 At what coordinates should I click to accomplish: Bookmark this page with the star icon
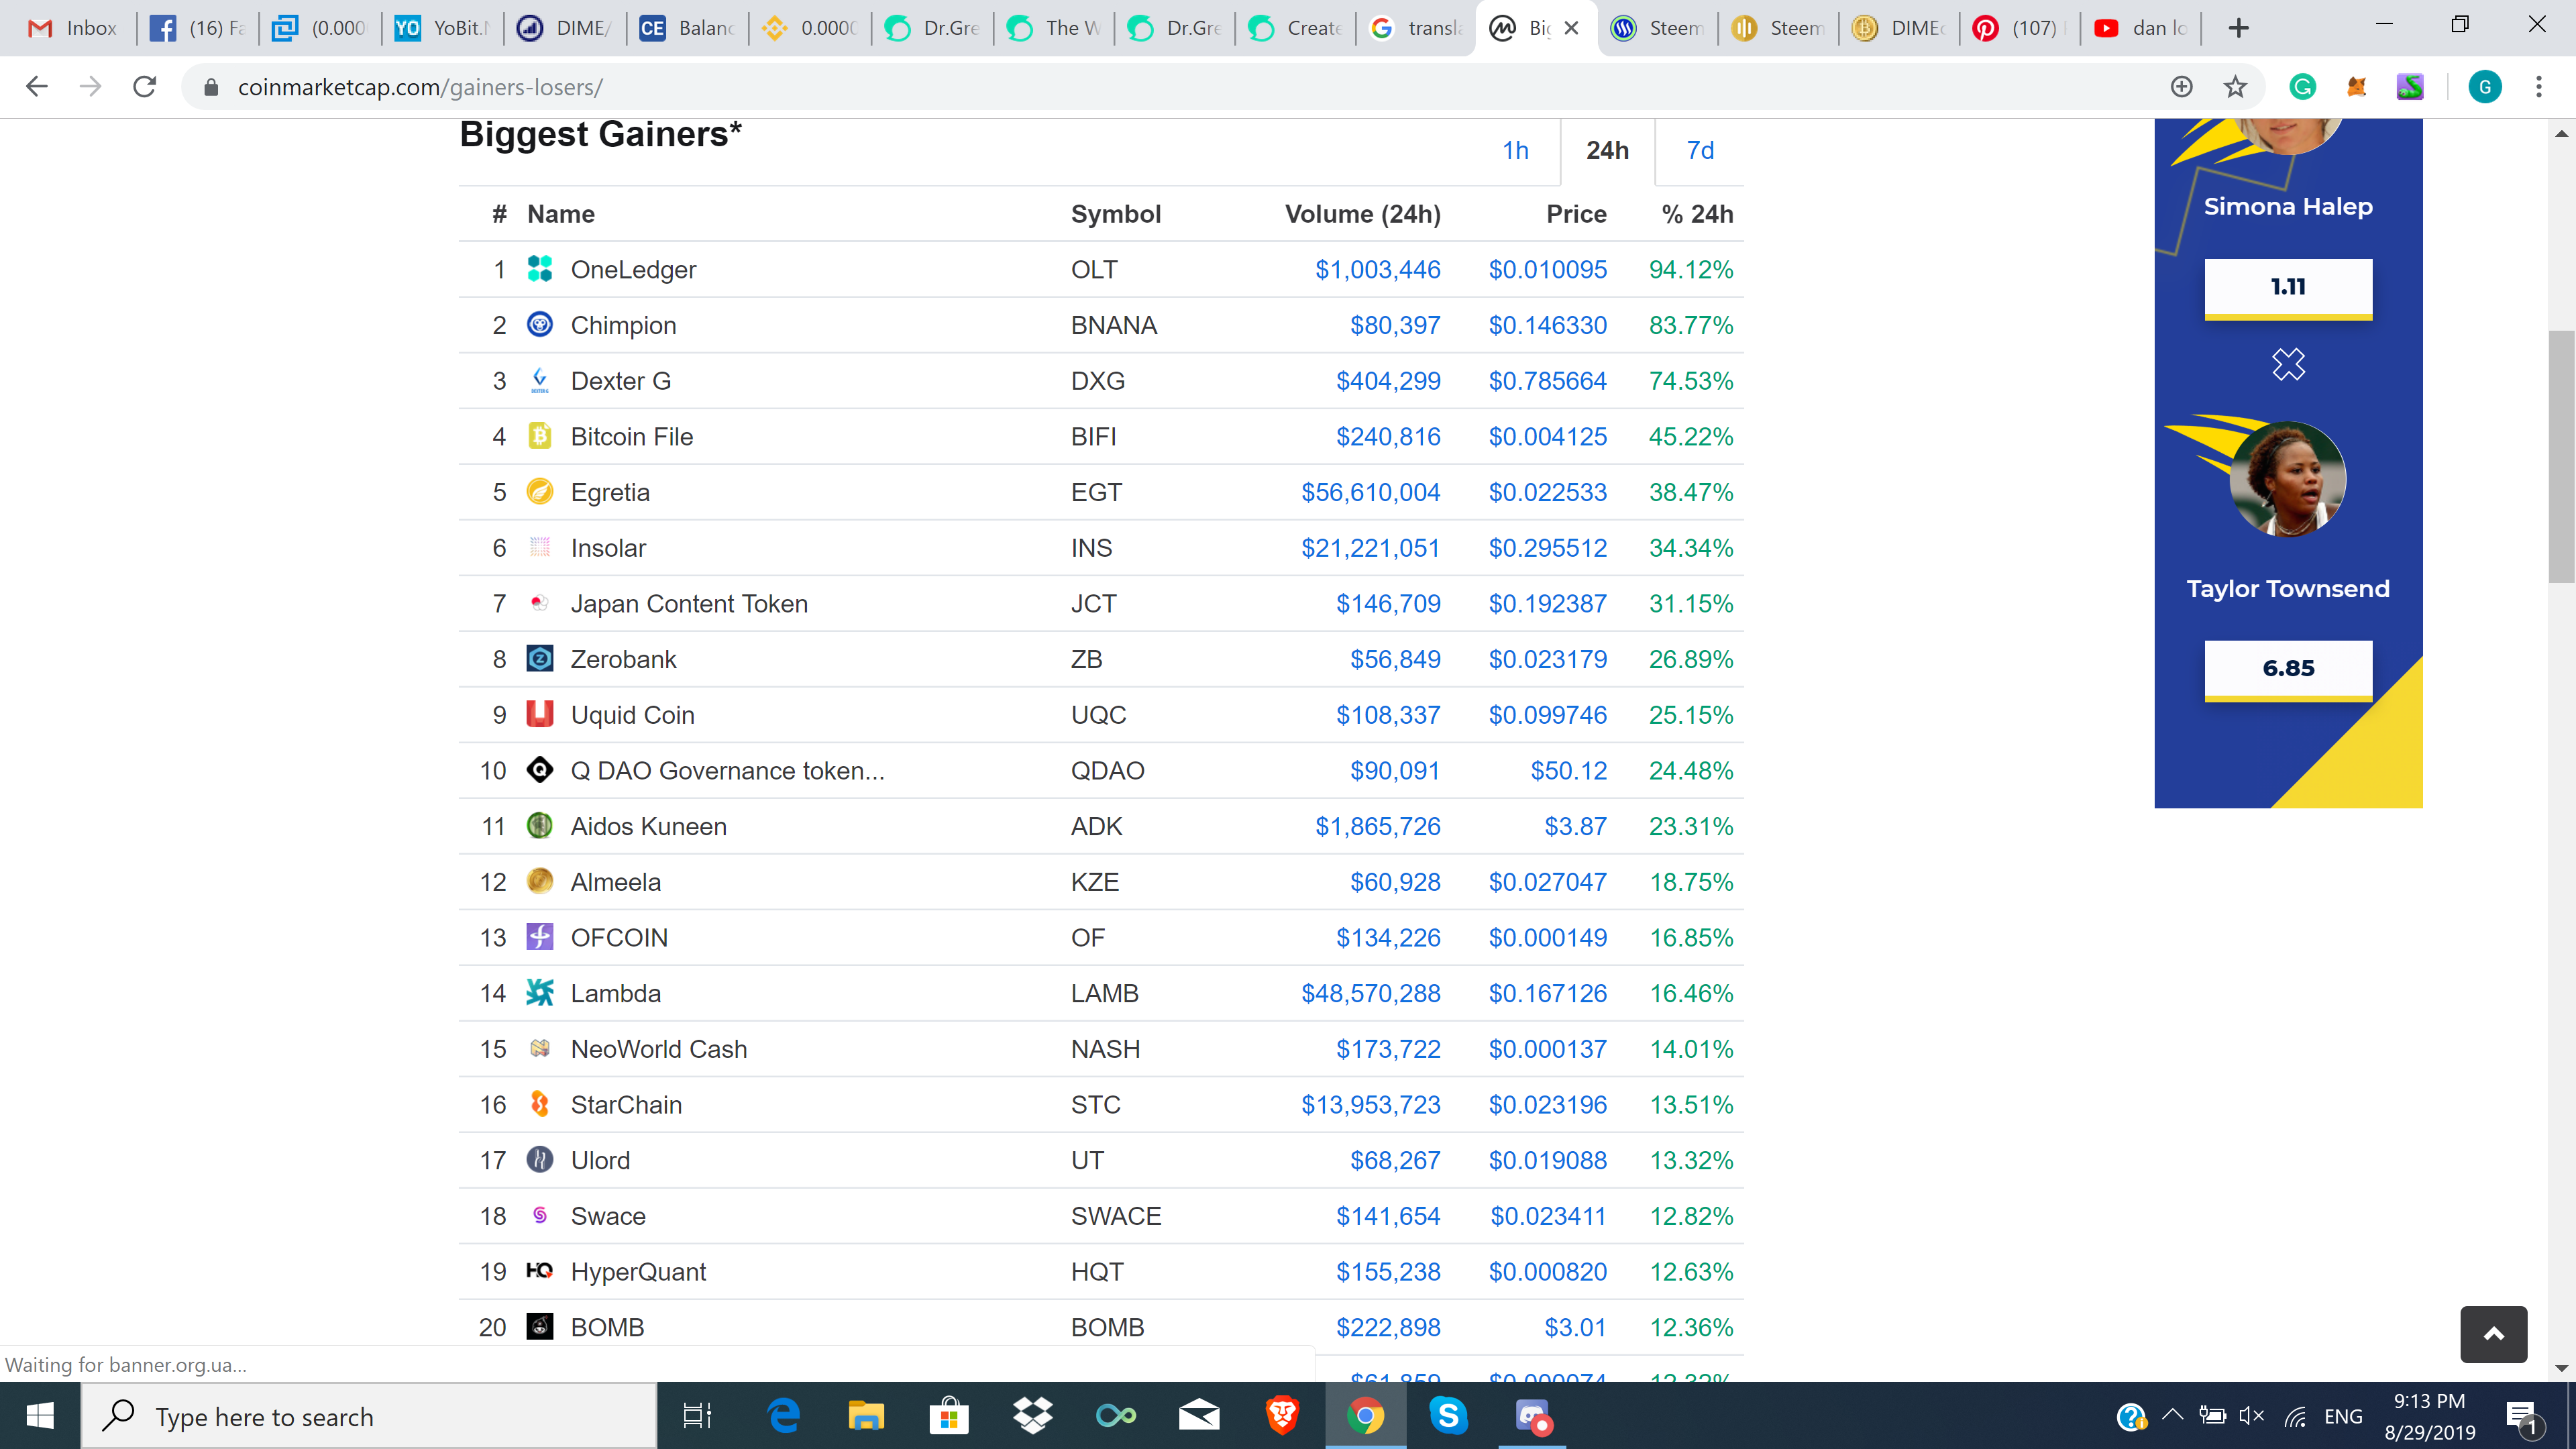2235,87
